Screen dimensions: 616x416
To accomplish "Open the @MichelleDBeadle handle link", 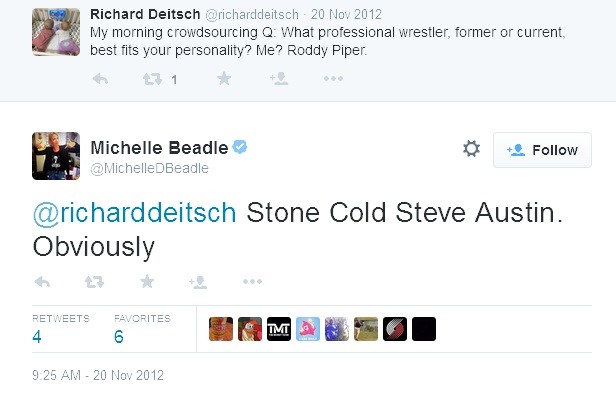I will (149, 169).
